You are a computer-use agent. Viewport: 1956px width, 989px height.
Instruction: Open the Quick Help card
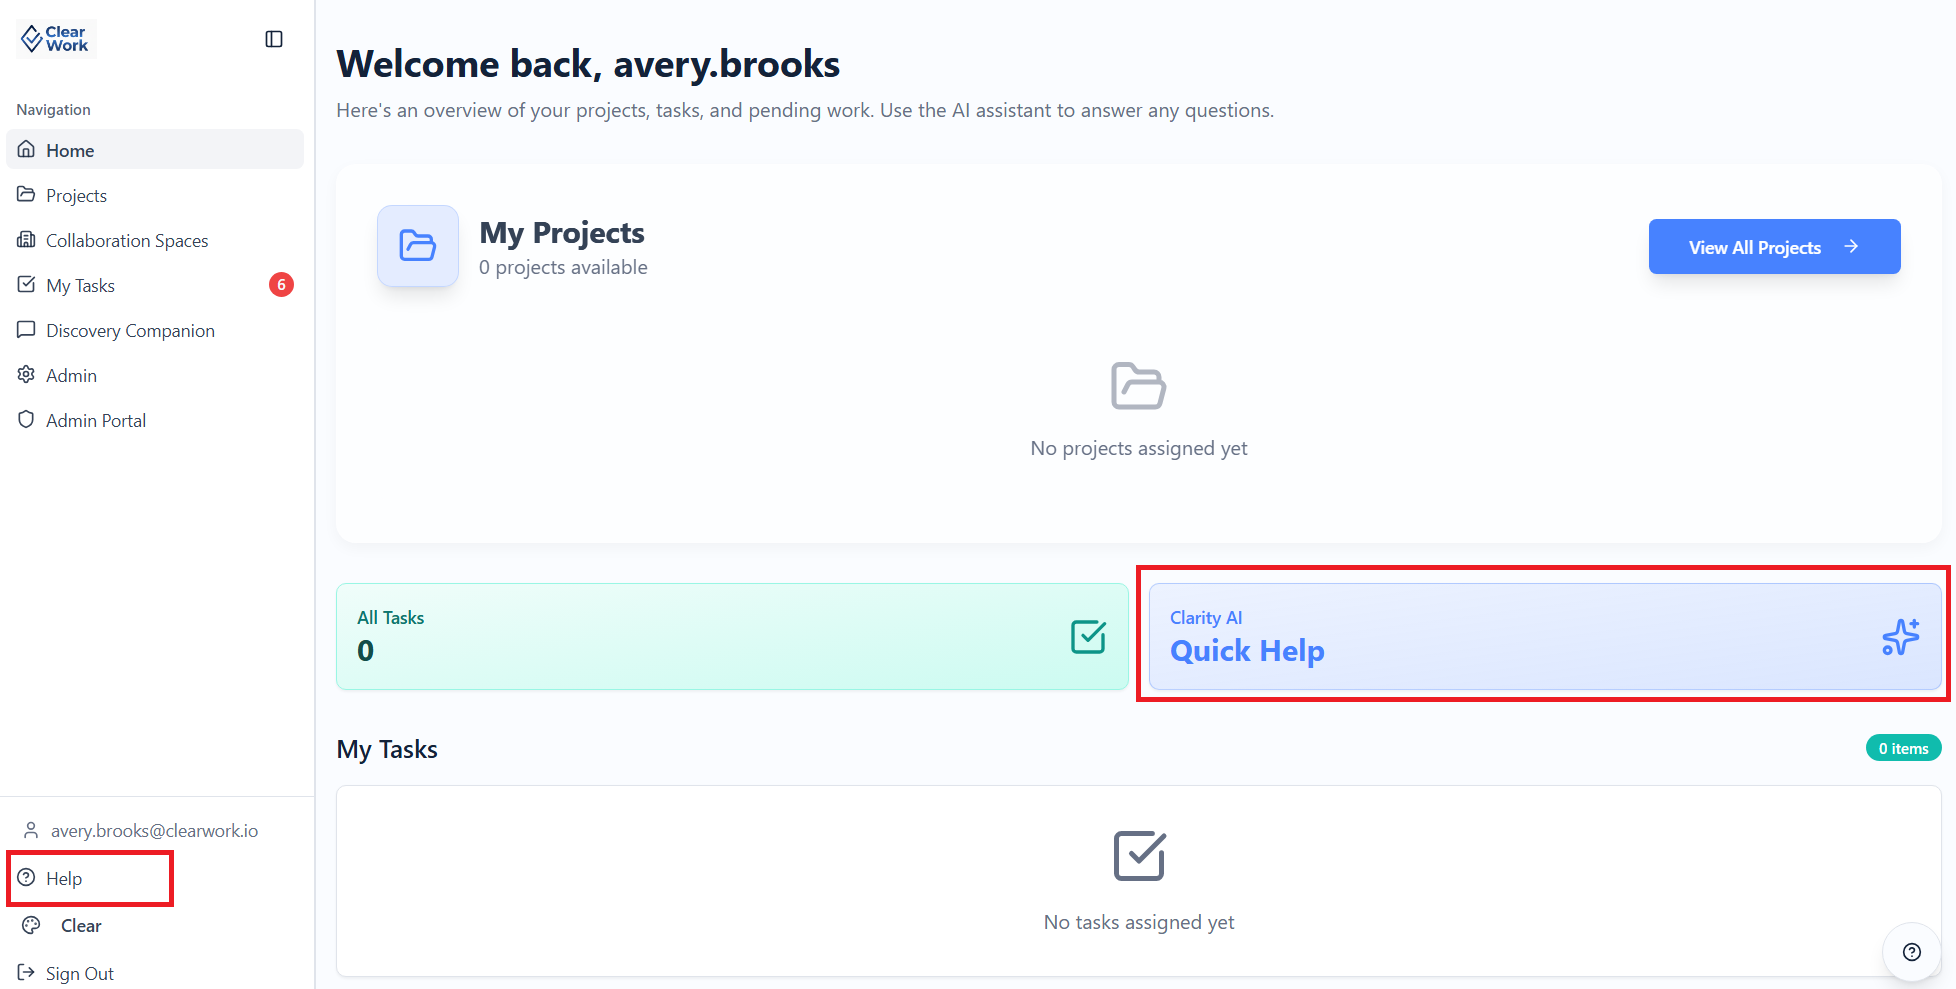click(1544, 636)
